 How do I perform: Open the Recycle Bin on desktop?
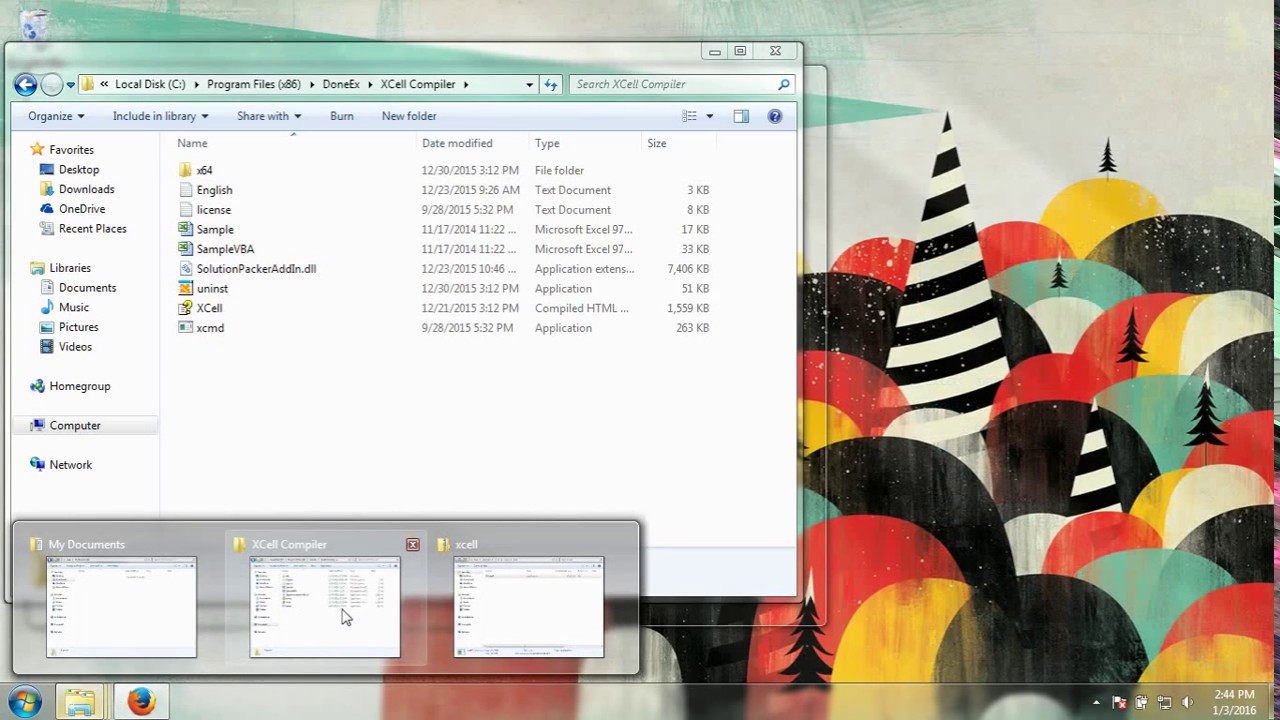click(x=33, y=24)
